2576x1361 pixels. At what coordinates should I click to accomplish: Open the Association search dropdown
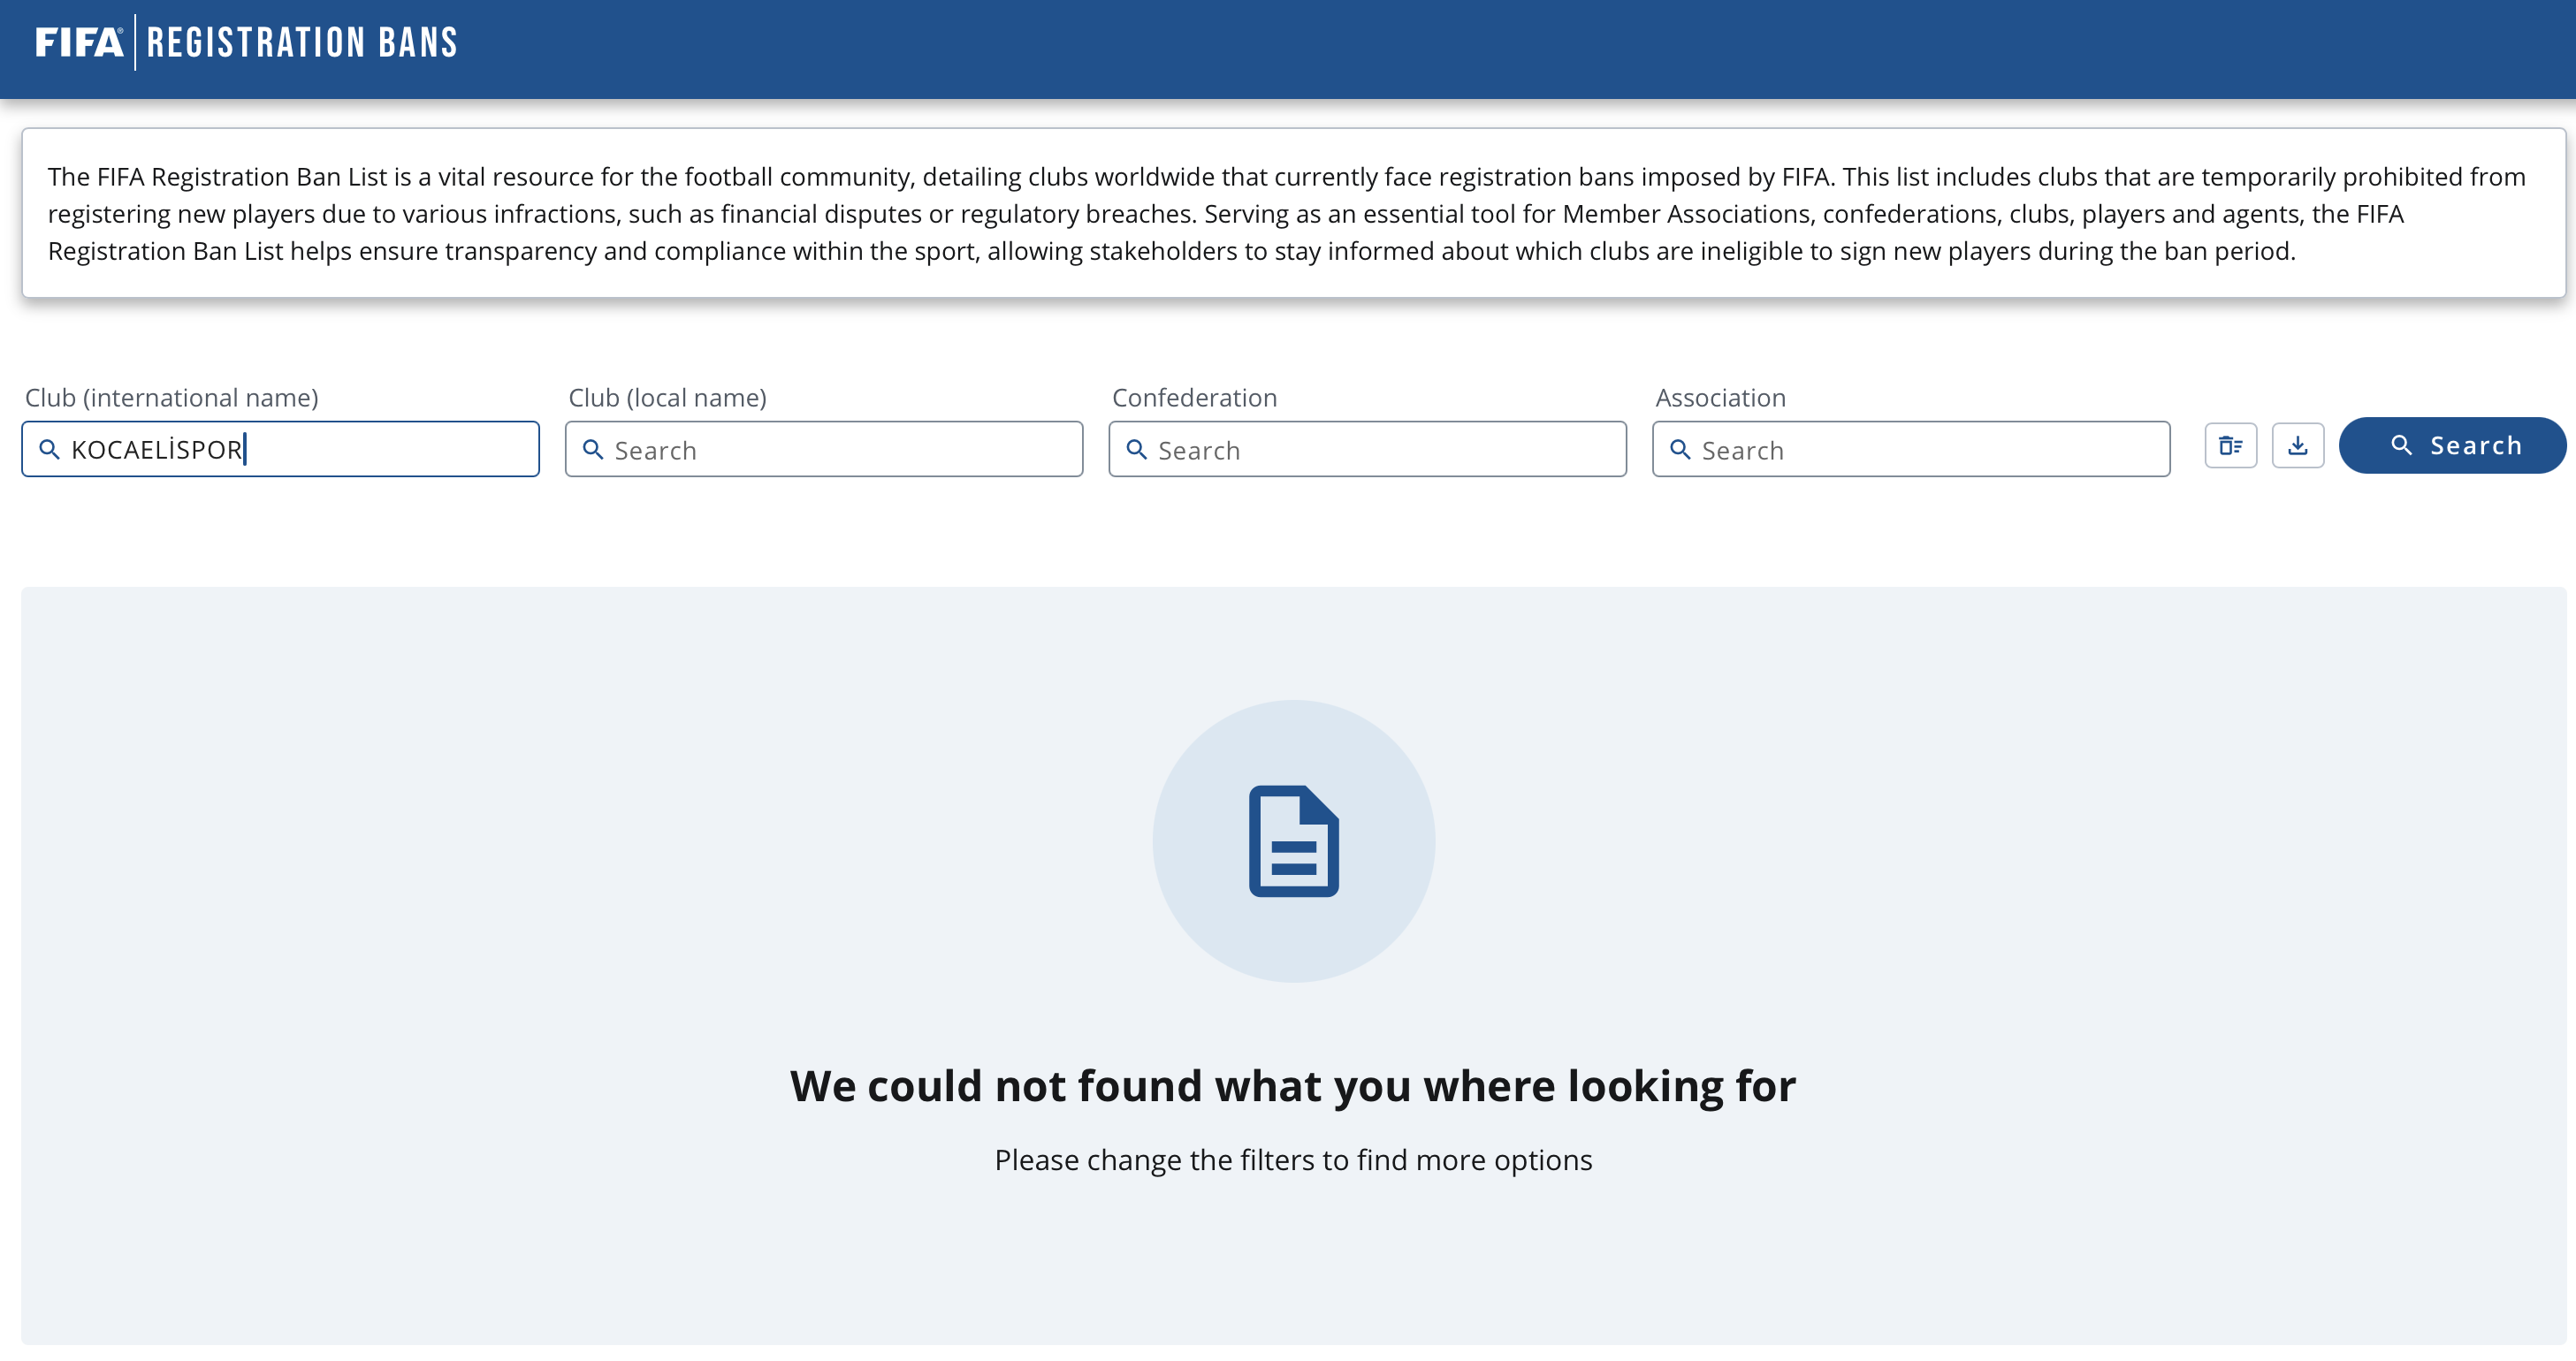tap(1911, 449)
